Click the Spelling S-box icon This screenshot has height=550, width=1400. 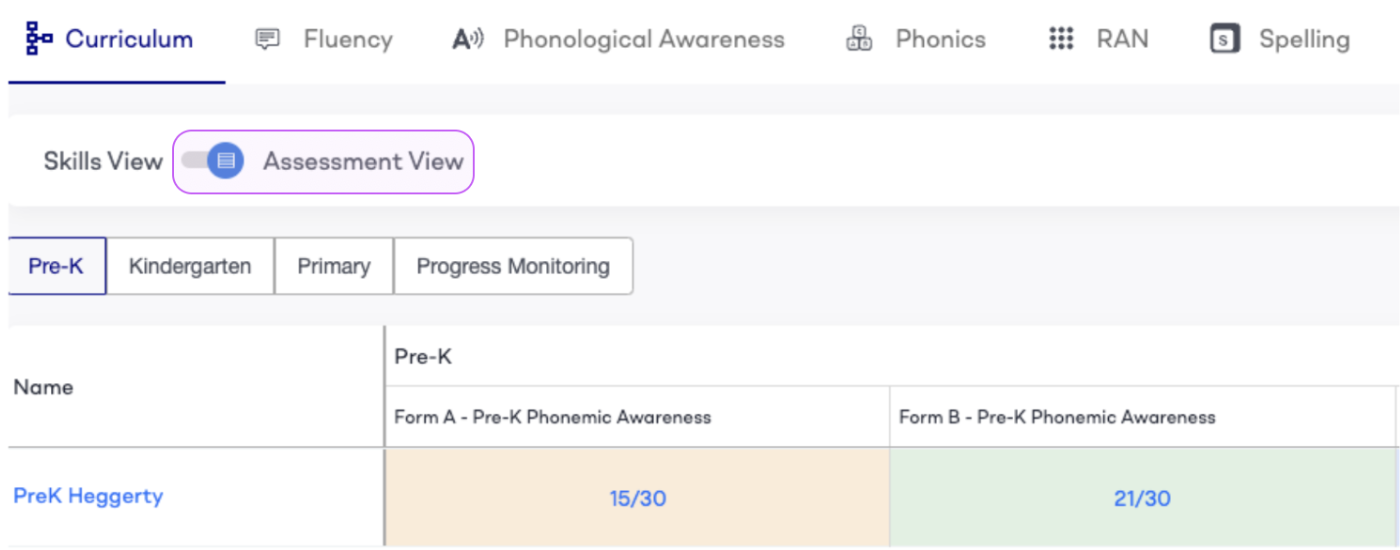1225,40
